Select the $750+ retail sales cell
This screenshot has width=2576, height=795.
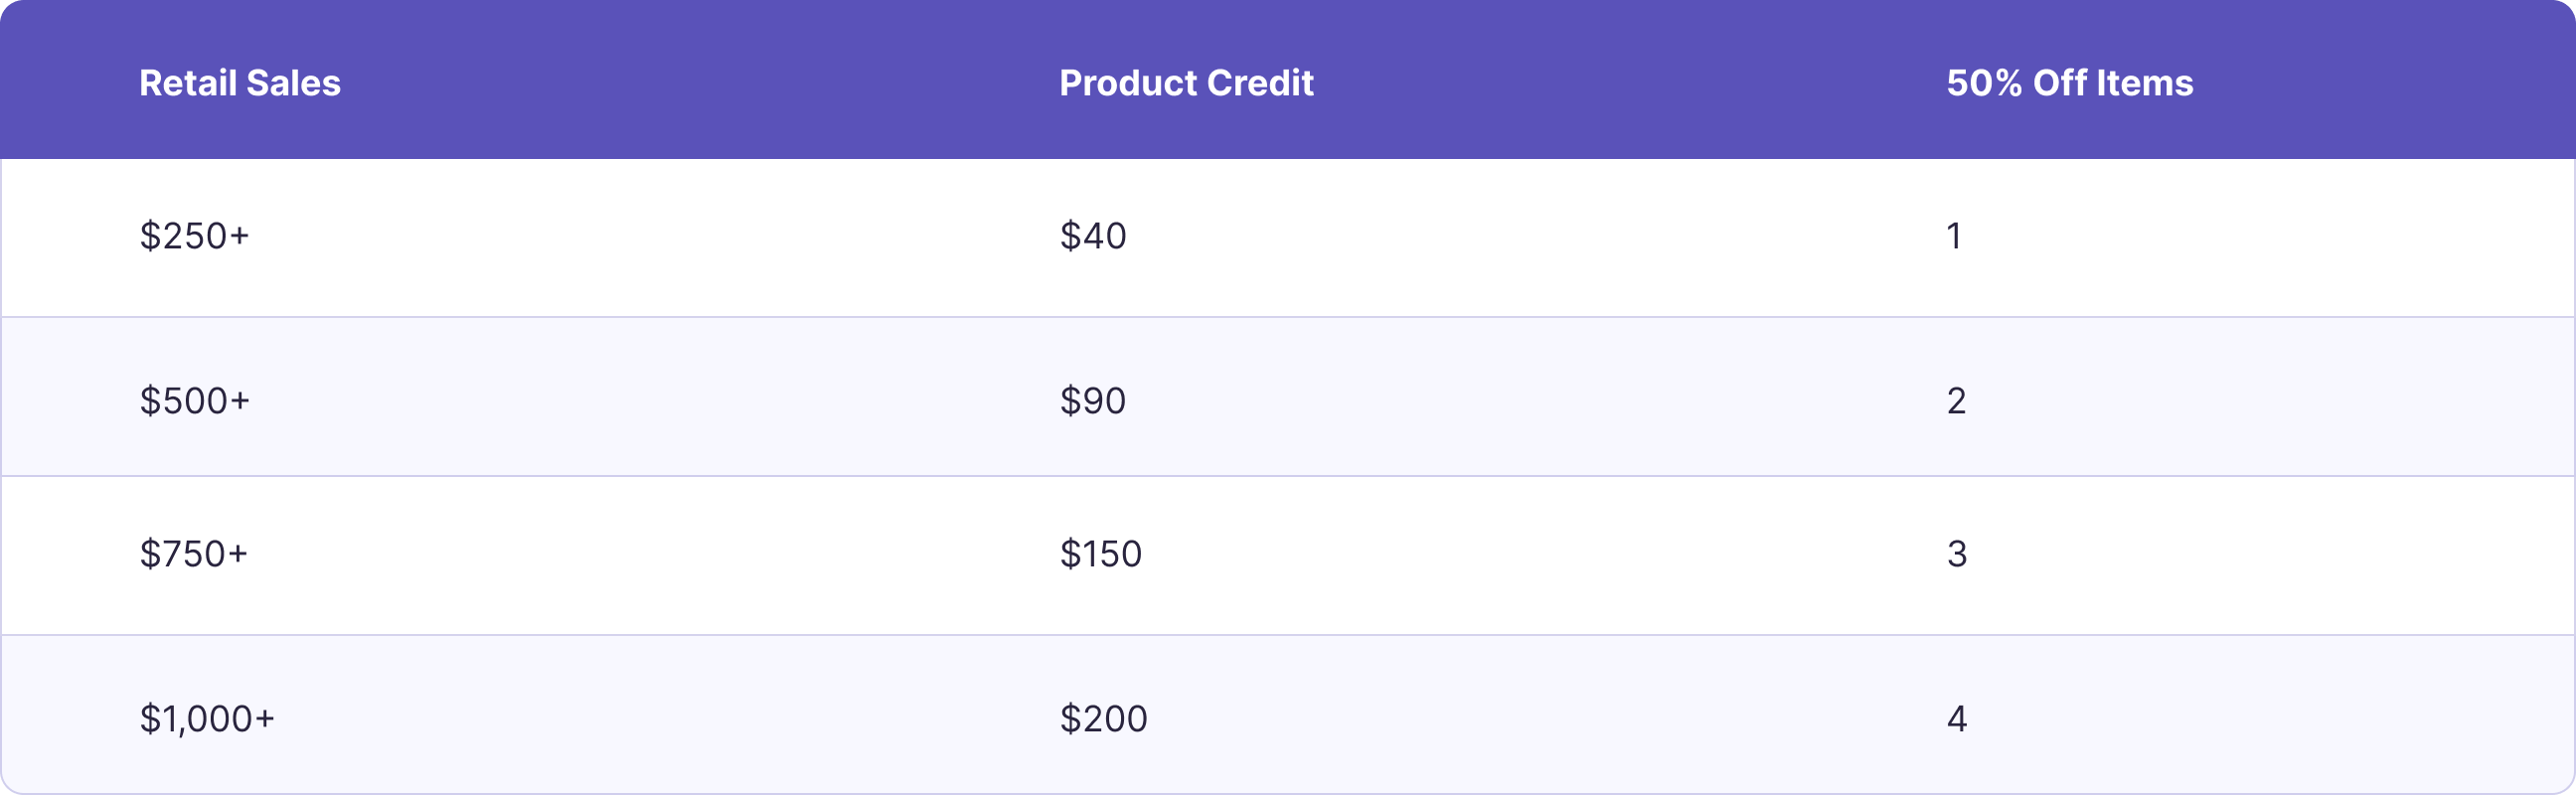193,554
